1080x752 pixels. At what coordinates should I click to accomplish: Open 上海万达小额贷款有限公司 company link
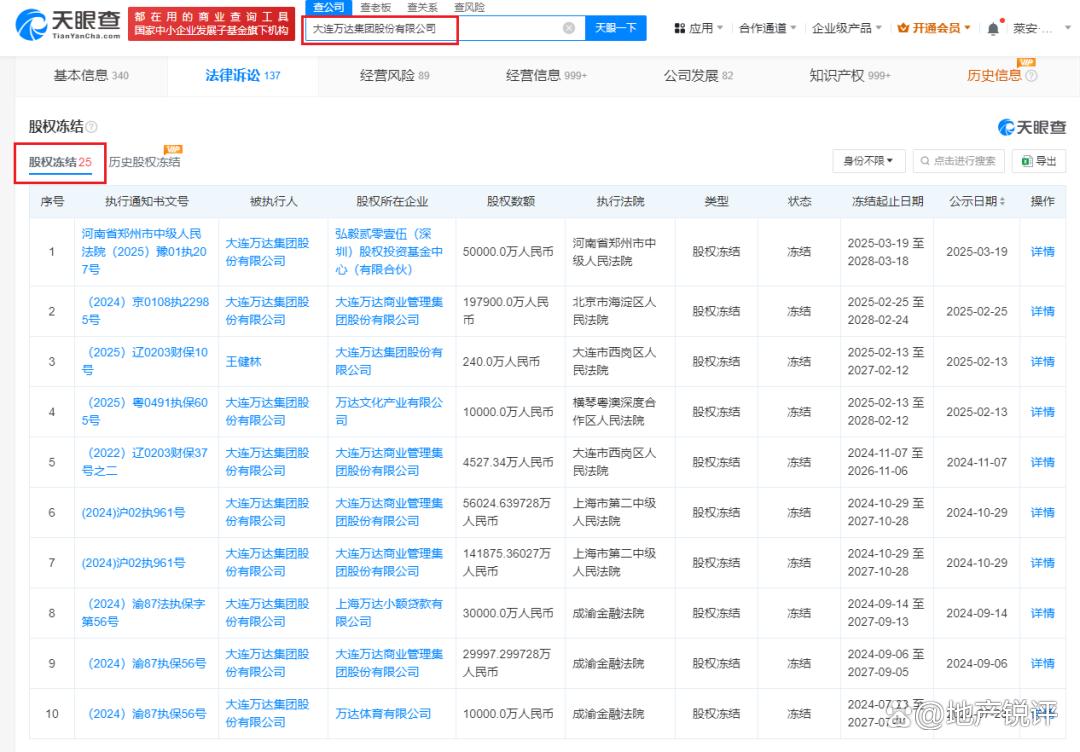coord(389,613)
